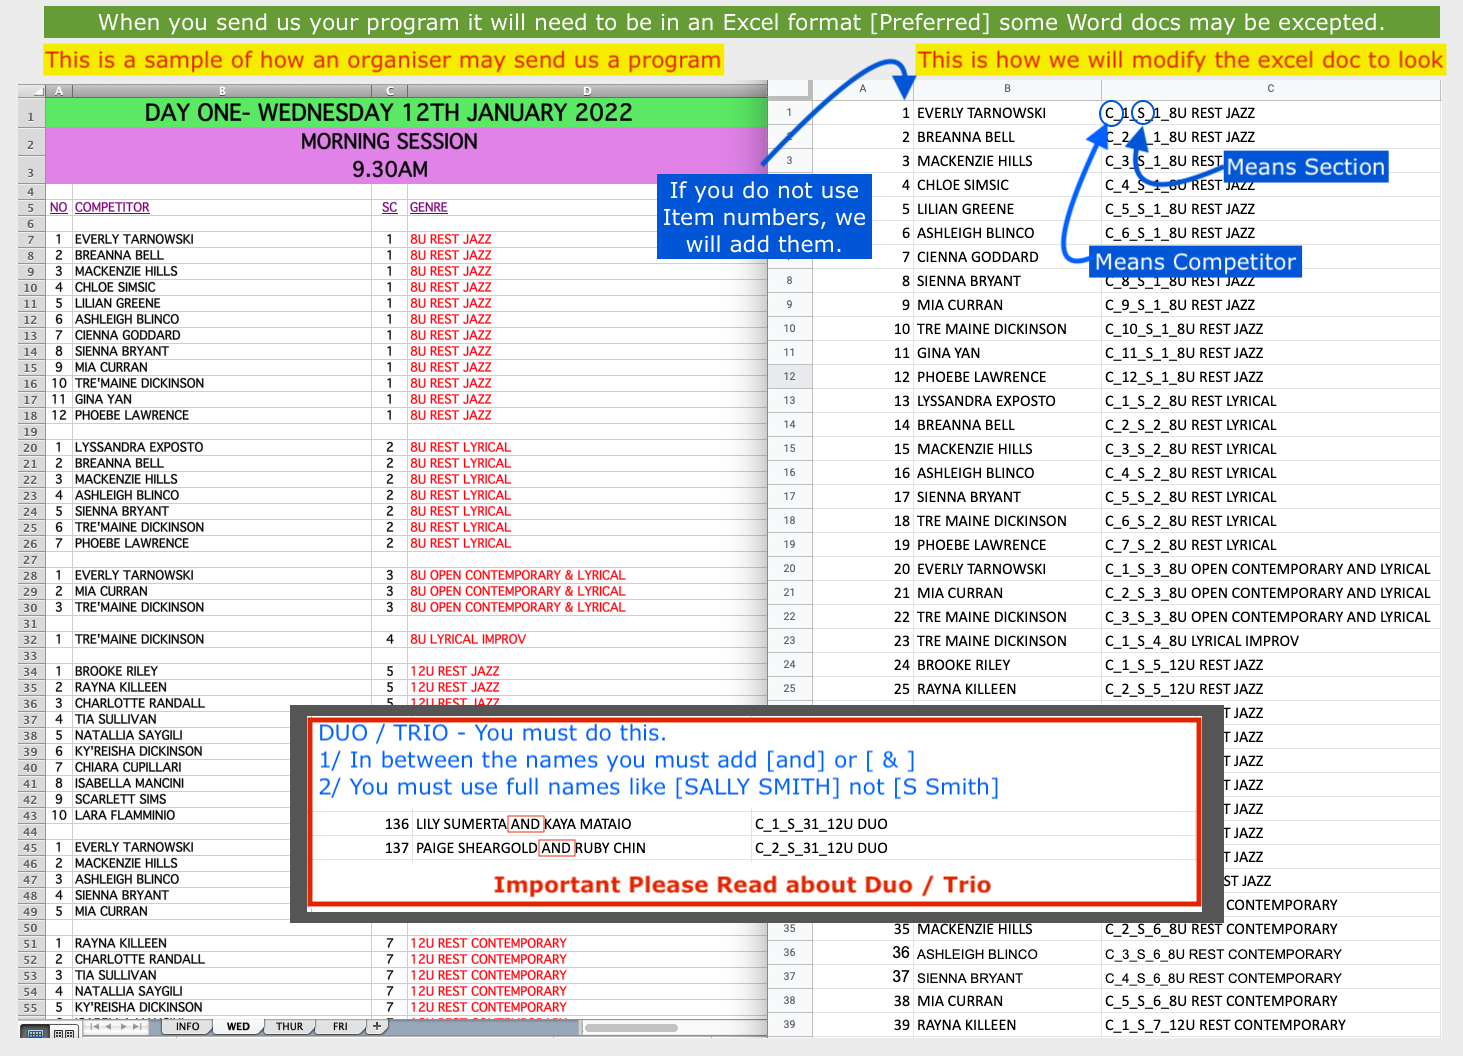Select column C header in right spreadsheet

tap(1270, 89)
